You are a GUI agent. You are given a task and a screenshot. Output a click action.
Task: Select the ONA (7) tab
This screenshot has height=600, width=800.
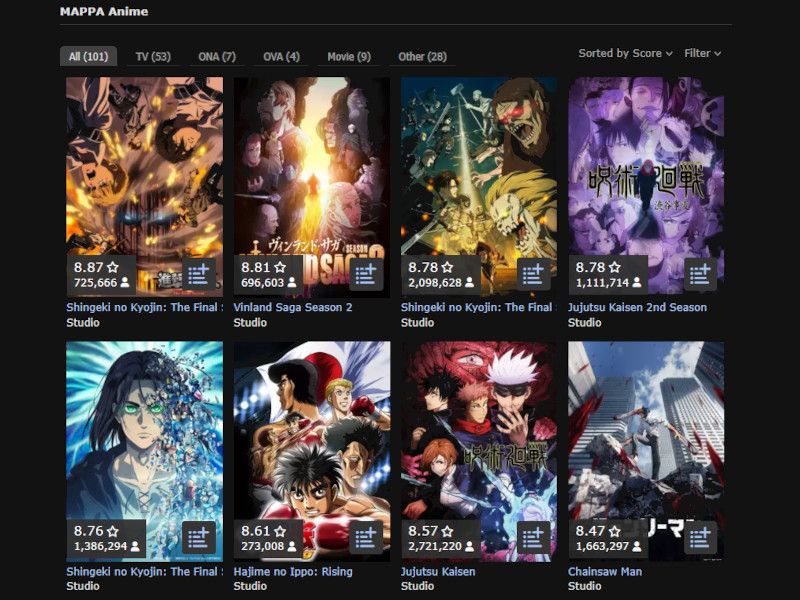click(x=216, y=57)
